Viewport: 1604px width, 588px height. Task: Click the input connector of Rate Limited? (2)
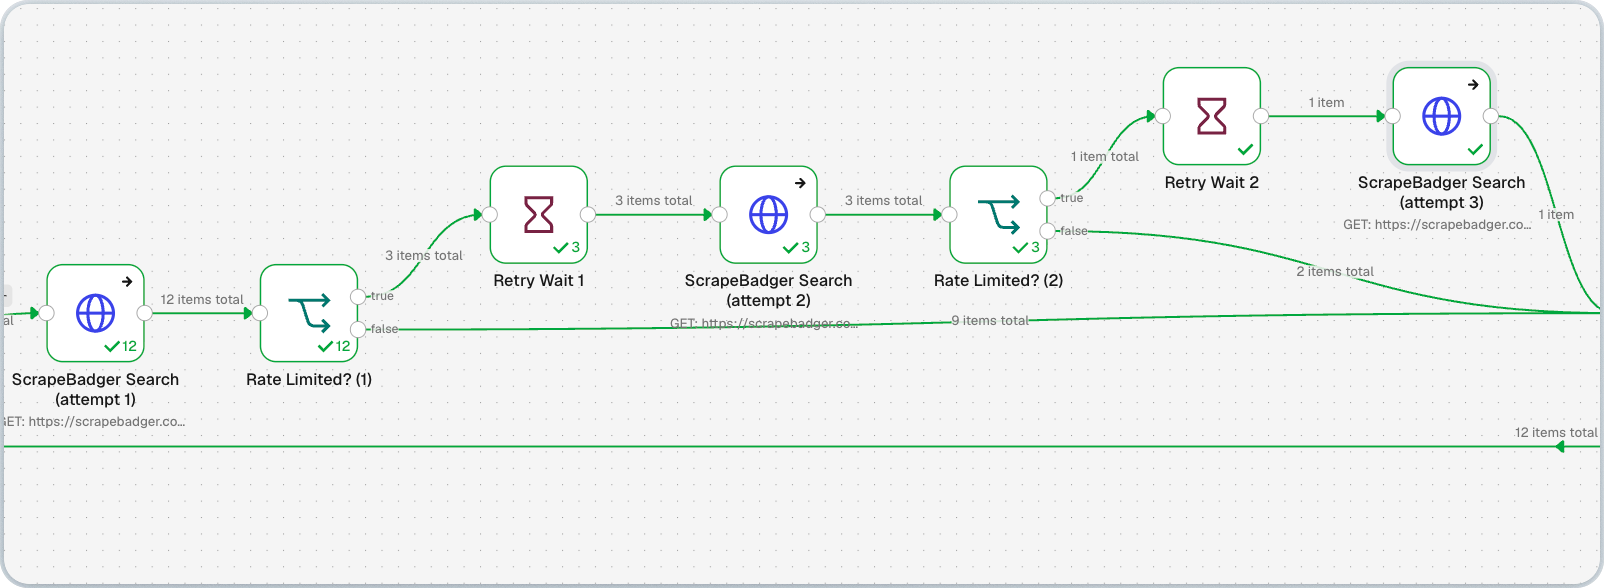click(950, 215)
